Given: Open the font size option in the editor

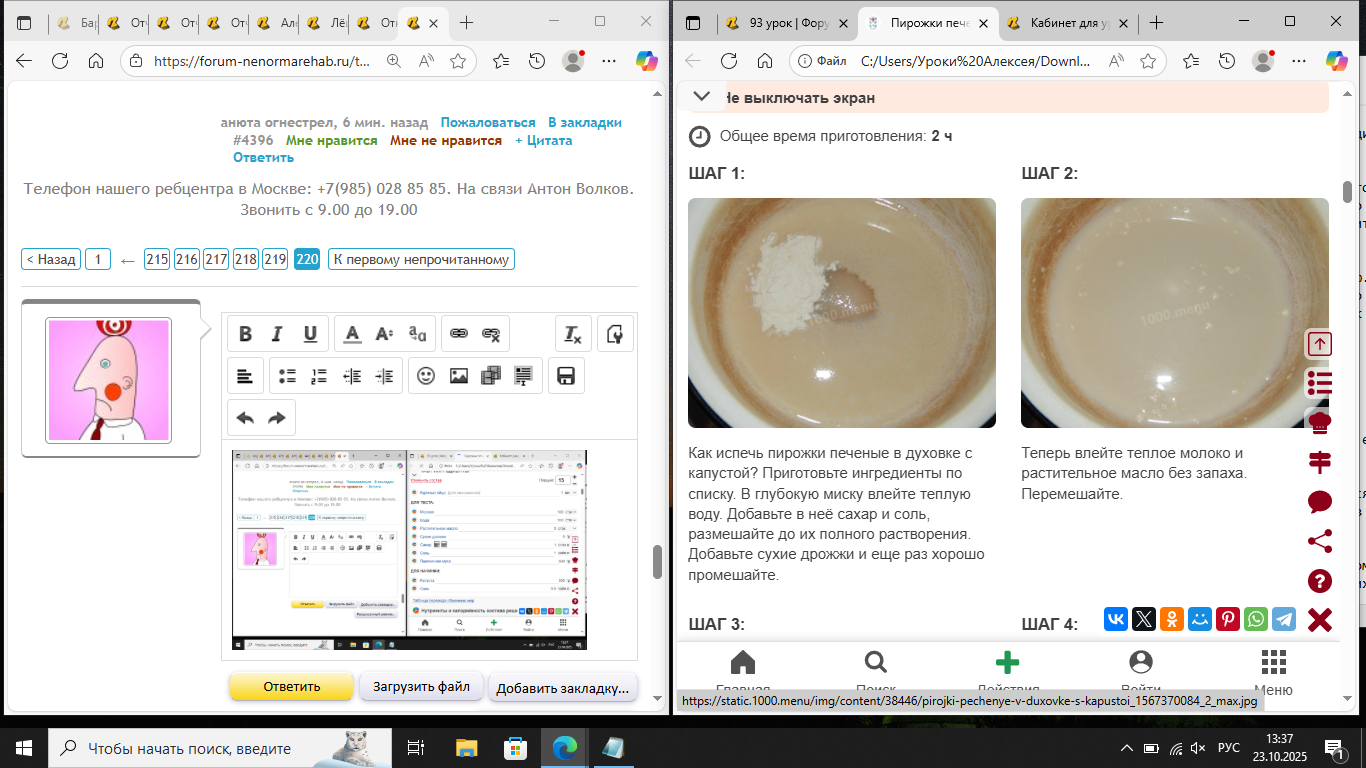Looking at the screenshot, I should (x=385, y=334).
